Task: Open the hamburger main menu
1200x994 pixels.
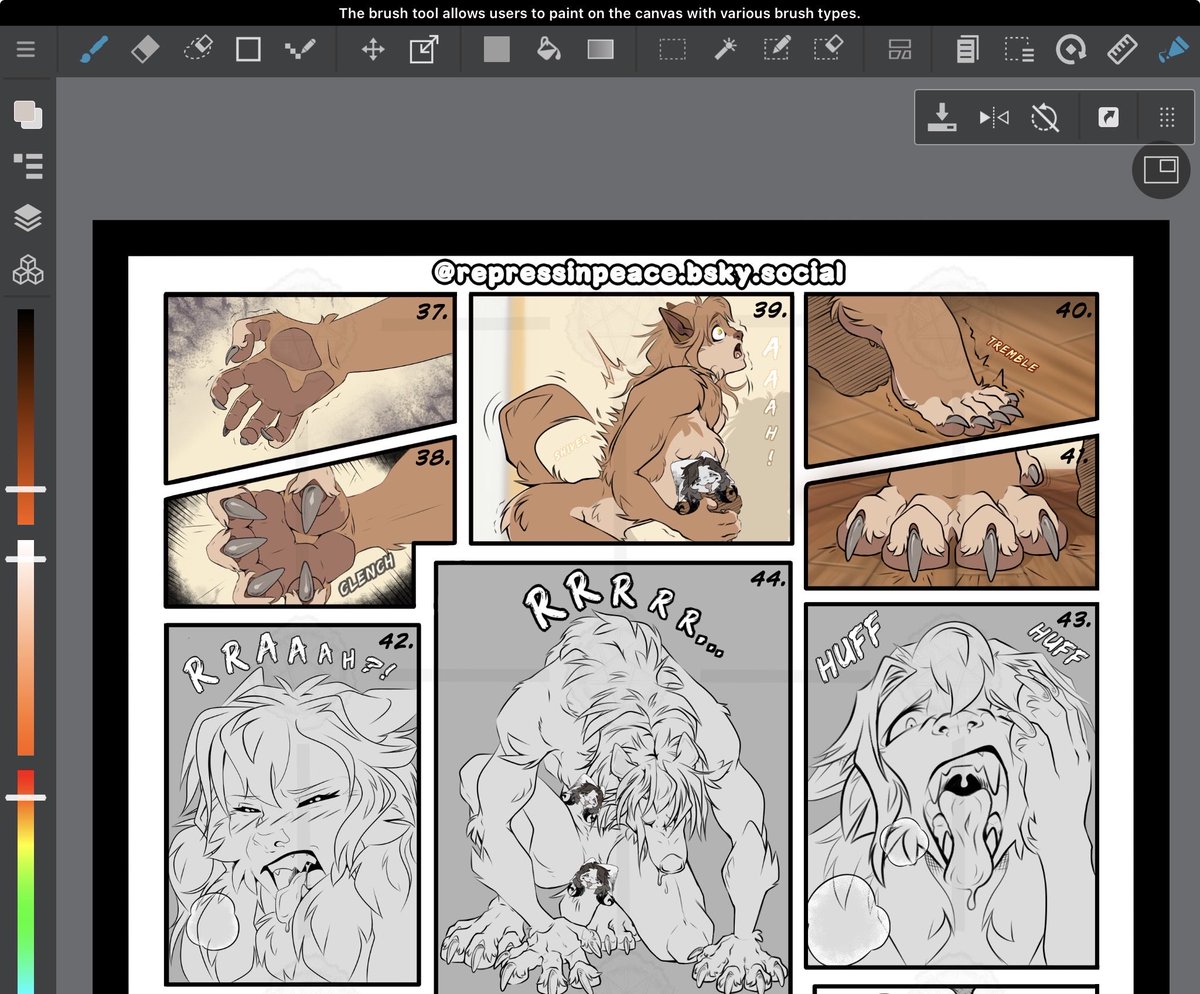Action: point(26,49)
